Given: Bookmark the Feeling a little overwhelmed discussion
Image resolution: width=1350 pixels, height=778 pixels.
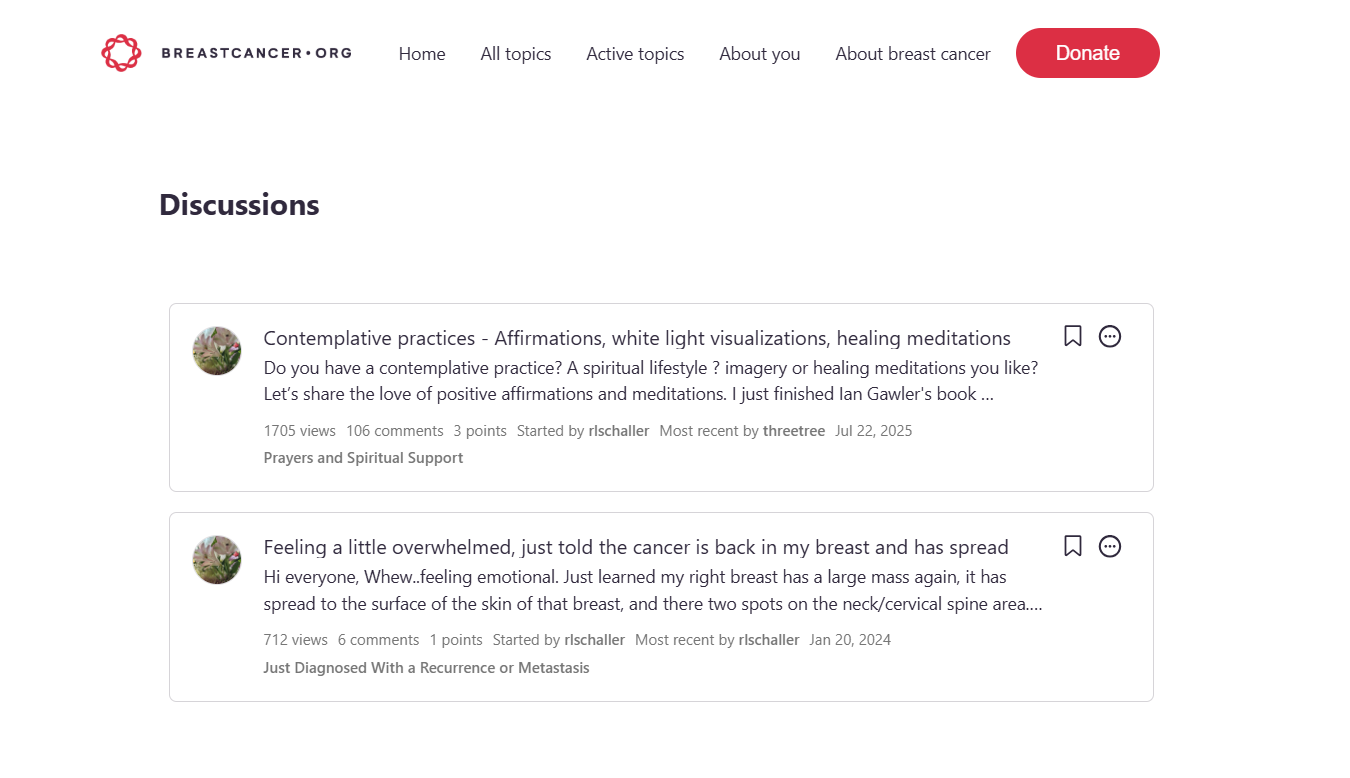Looking at the screenshot, I should (1072, 546).
